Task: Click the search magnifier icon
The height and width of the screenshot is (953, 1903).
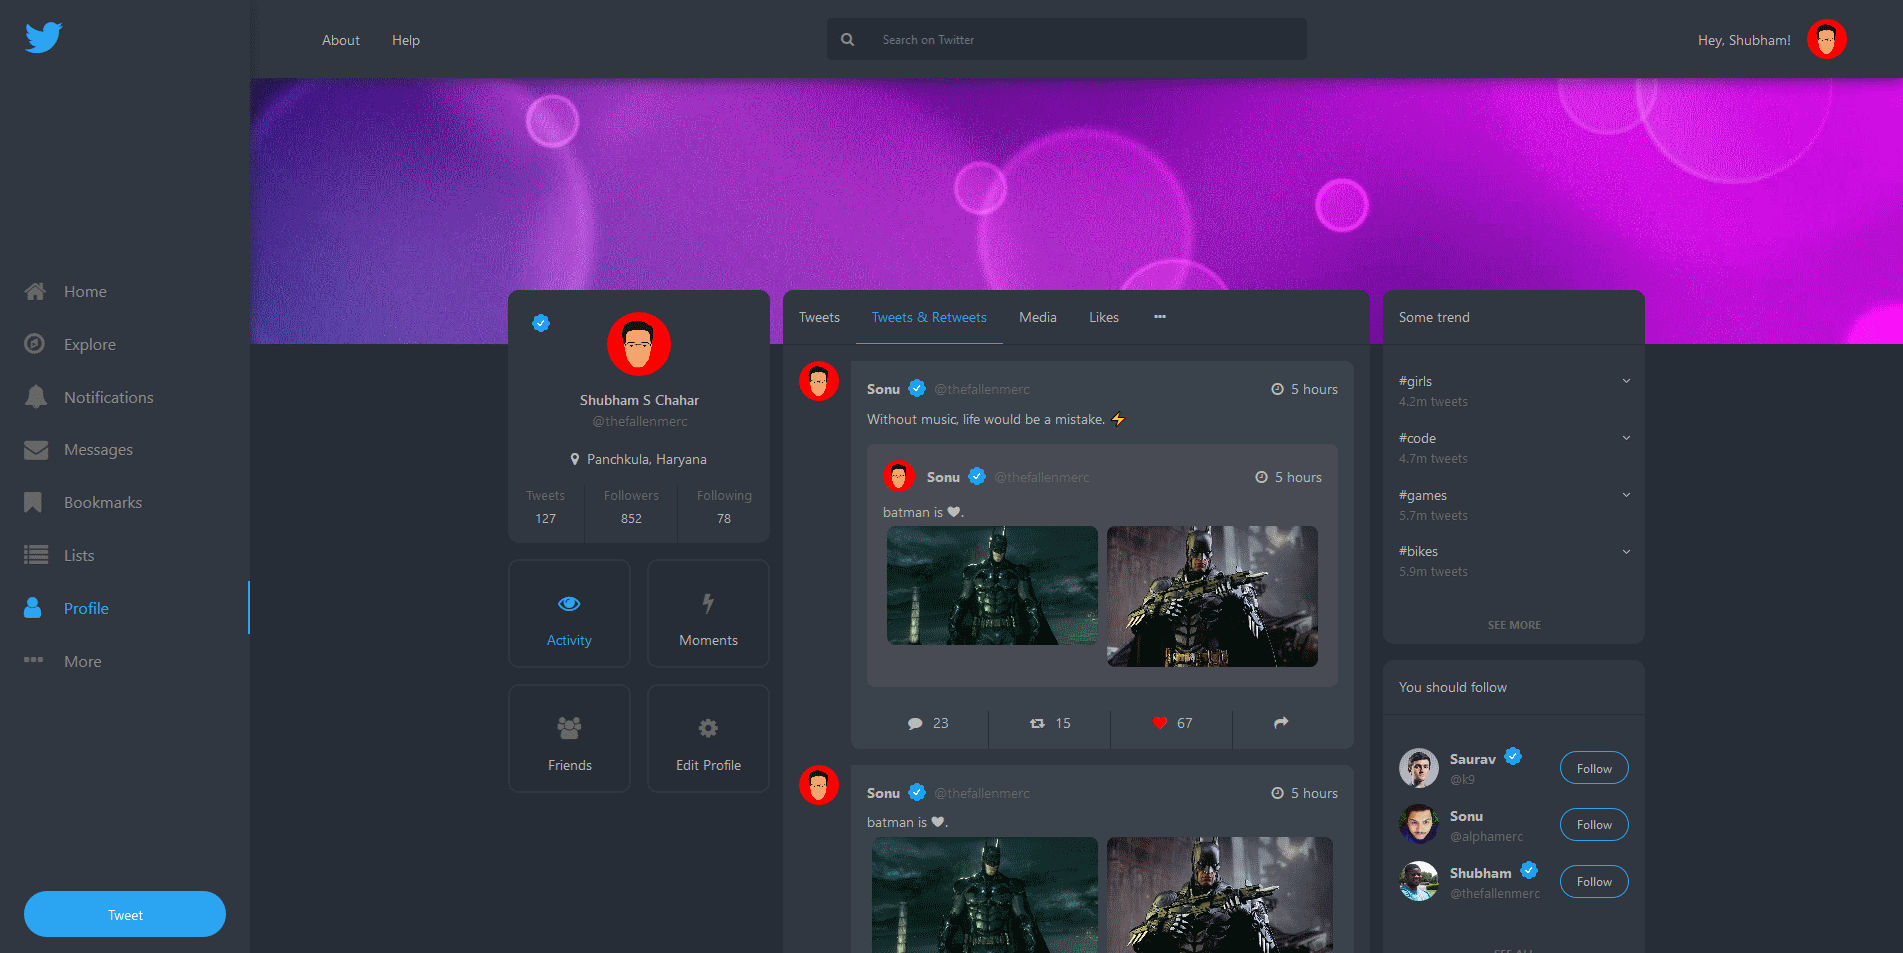Action: pos(847,40)
